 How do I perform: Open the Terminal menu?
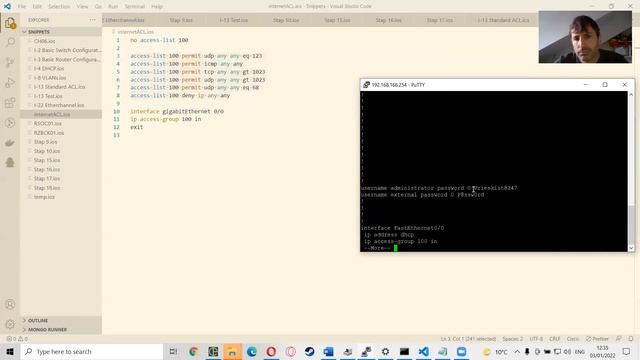[134, 7]
